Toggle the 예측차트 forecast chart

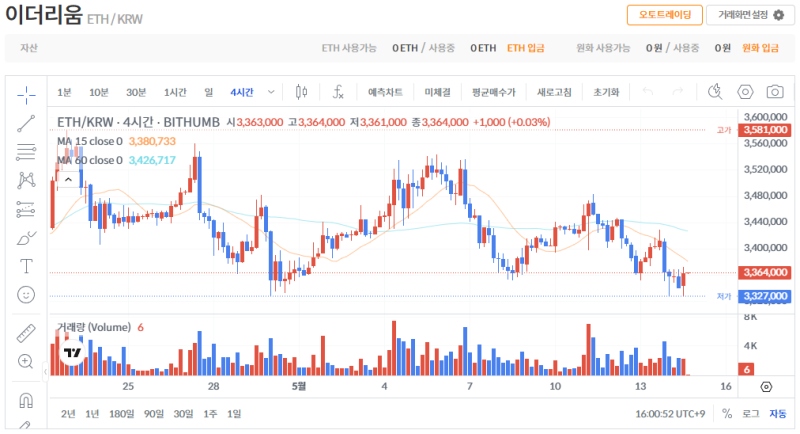[385, 92]
